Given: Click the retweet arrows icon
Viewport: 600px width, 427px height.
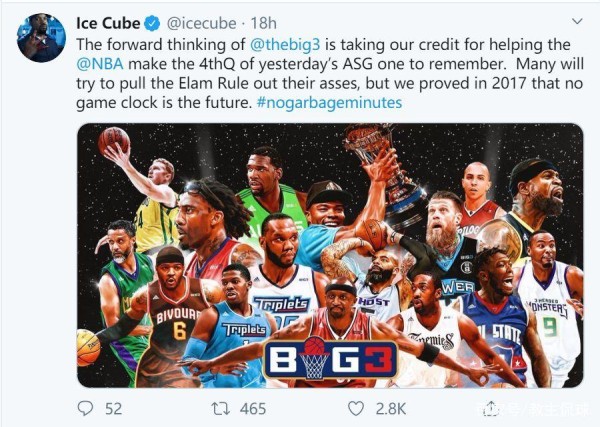Looking at the screenshot, I should click(x=221, y=409).
